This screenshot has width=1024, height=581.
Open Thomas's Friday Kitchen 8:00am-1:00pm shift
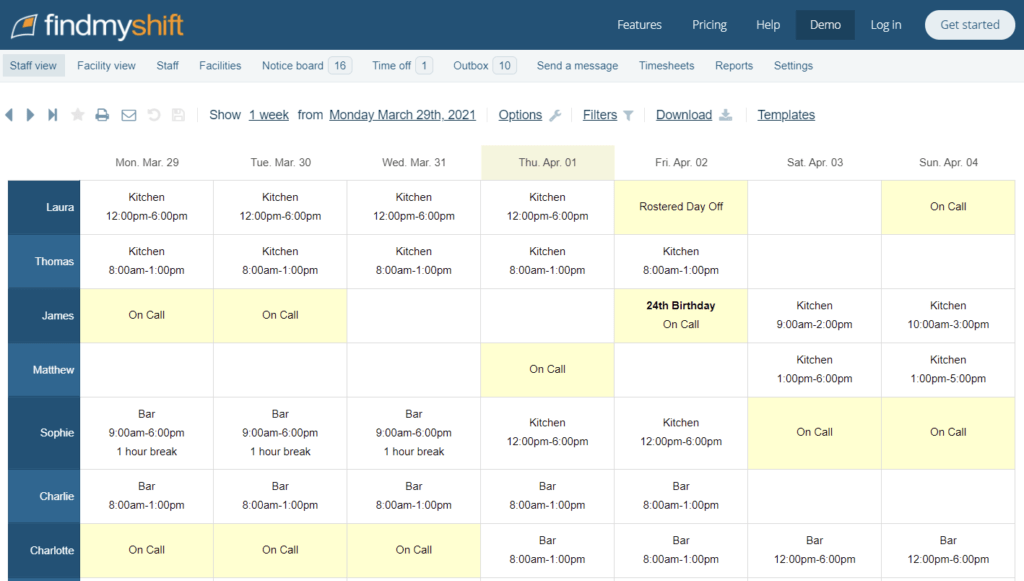(x=680, y=261)
